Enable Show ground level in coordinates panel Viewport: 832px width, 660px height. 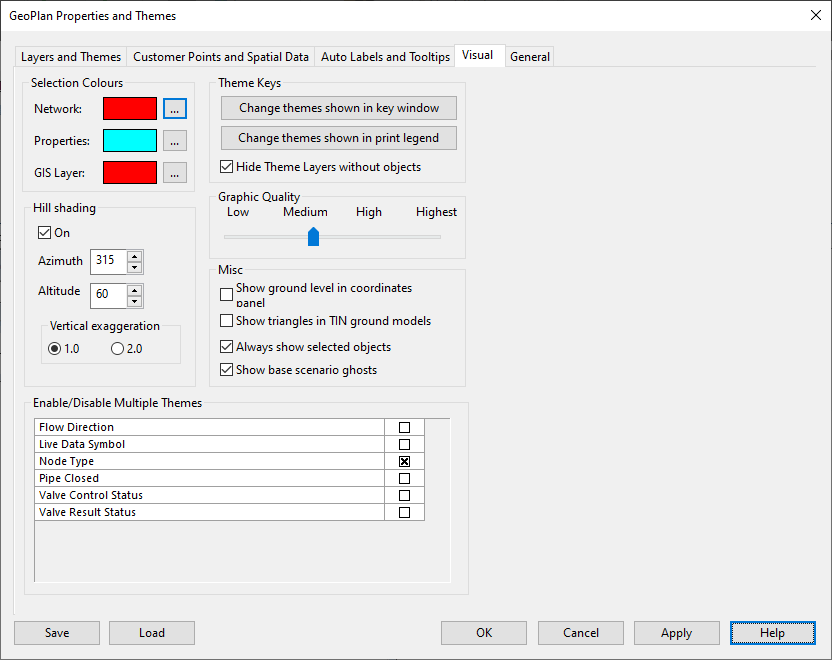[x=227, y=294]
